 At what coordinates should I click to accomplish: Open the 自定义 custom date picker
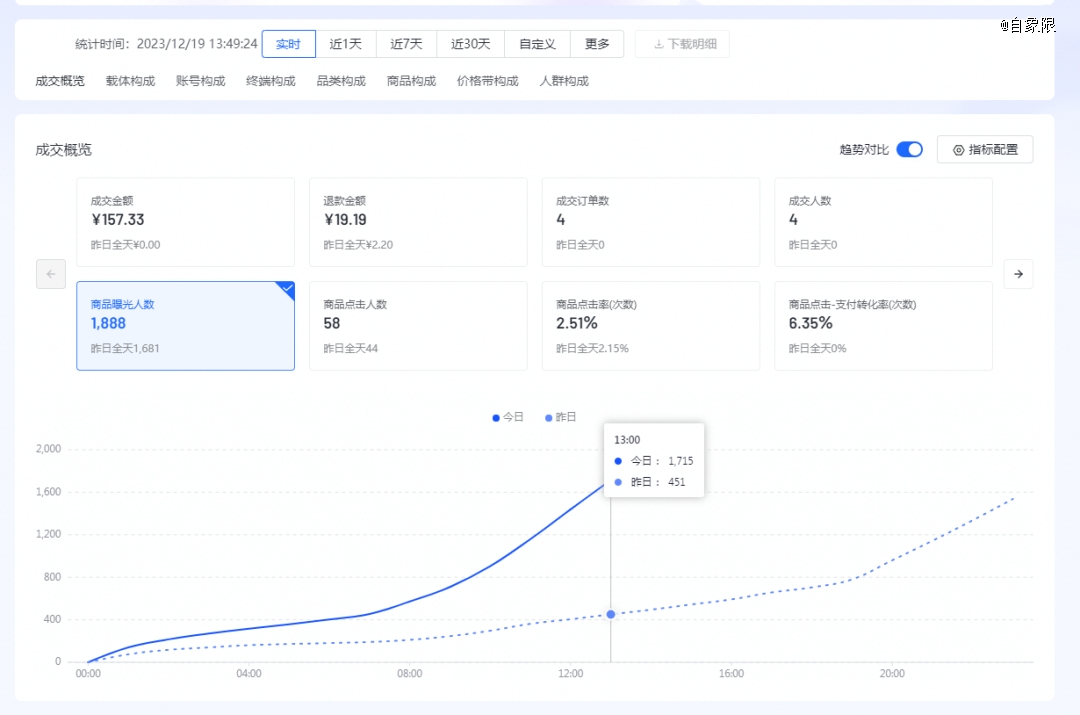537,44
